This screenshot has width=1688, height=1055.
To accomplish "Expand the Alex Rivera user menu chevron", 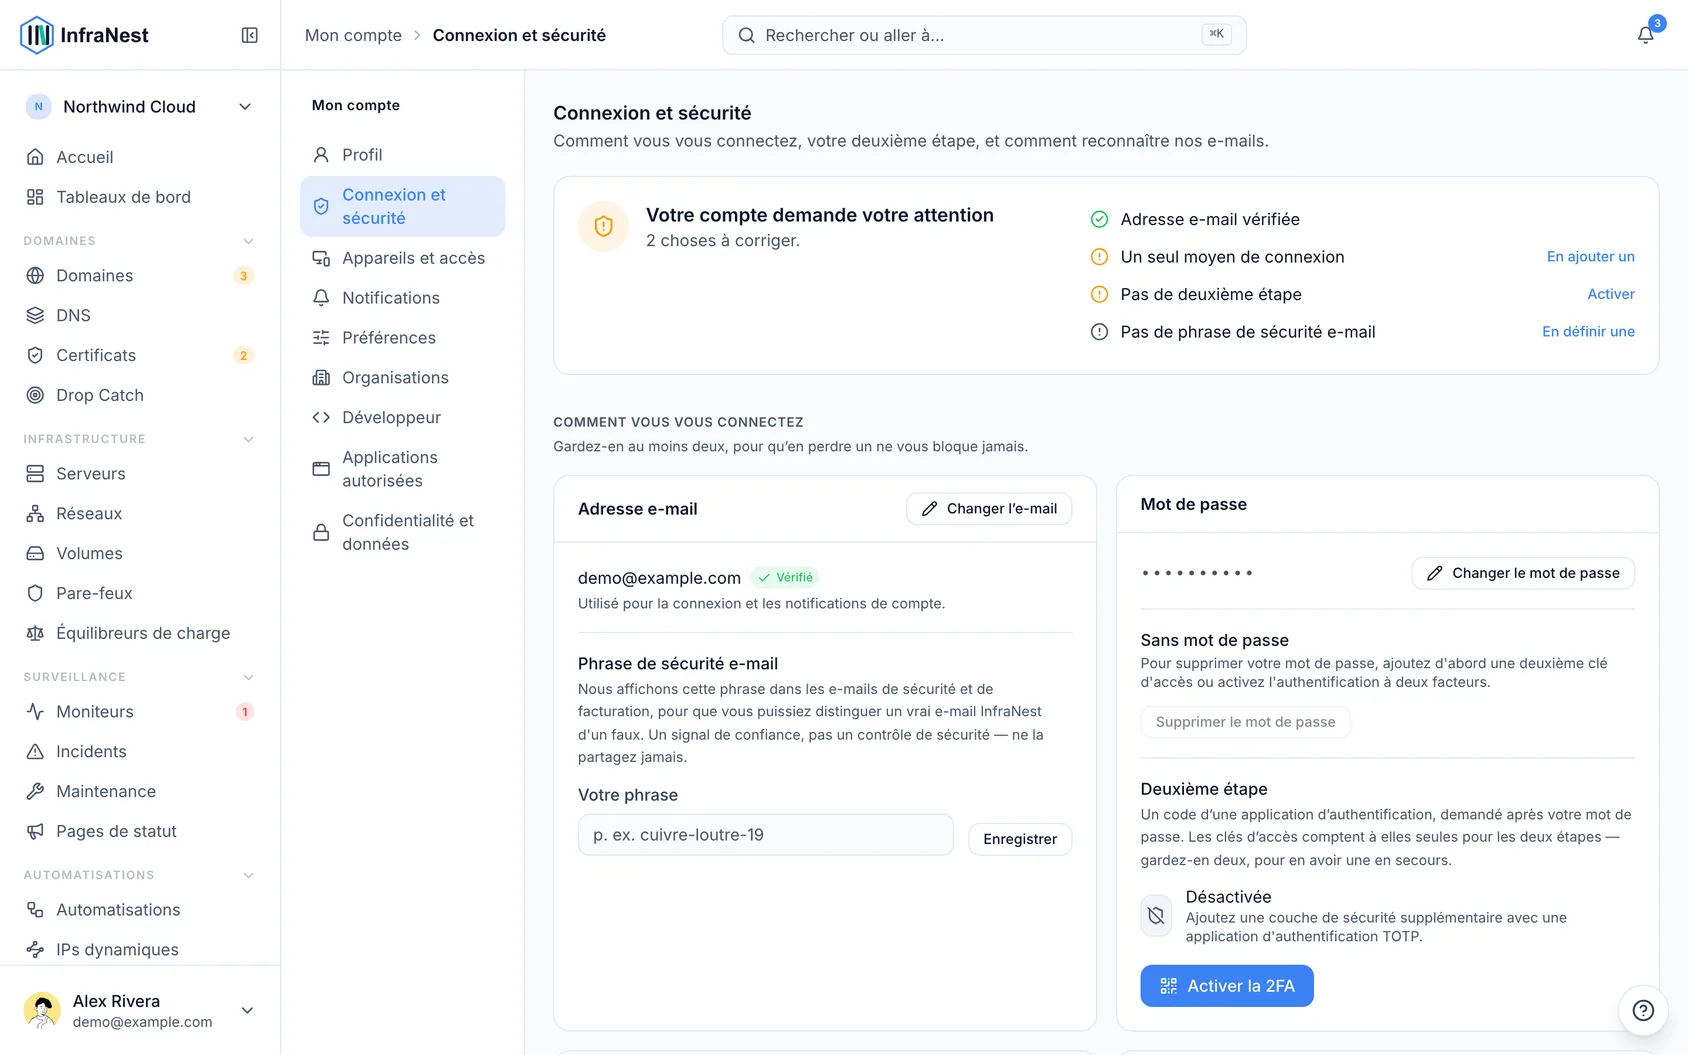I will (x=247, y=1010).
